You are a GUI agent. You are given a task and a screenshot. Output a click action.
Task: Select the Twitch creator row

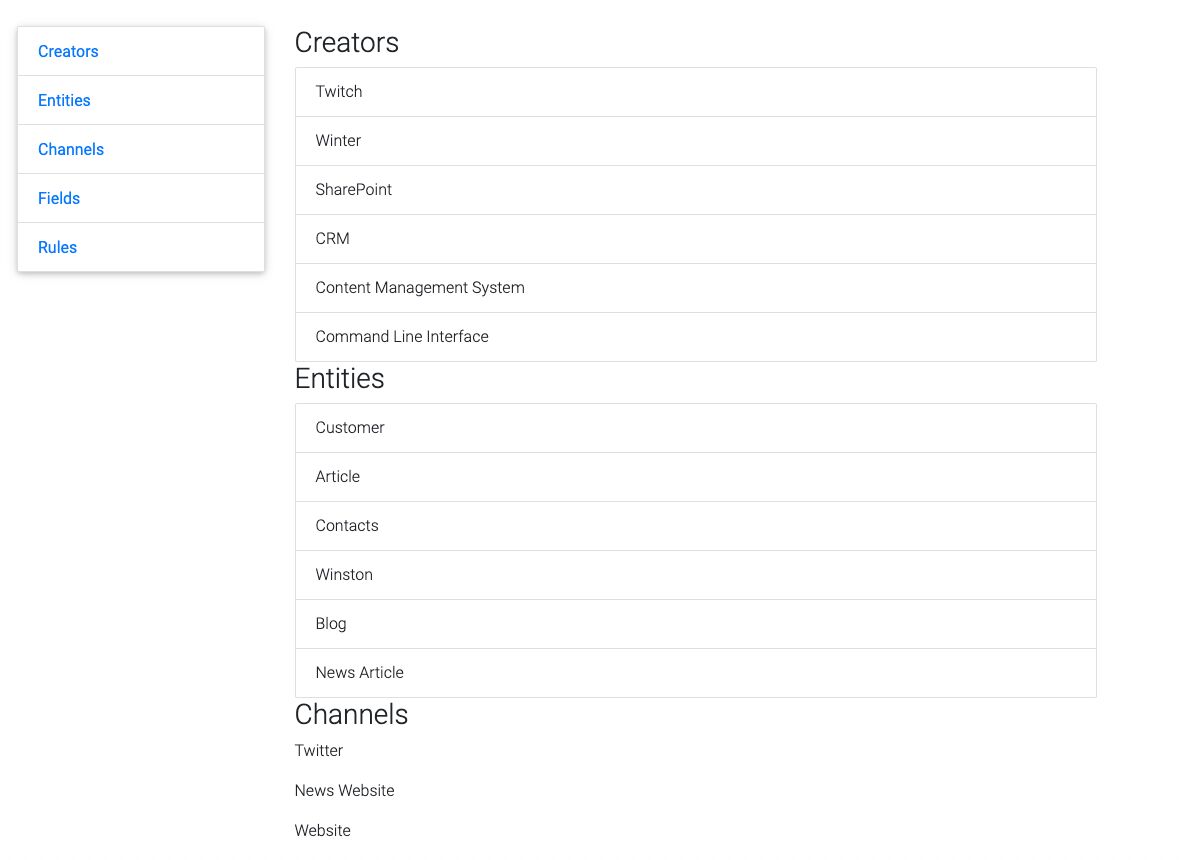[x=695, y=92]
